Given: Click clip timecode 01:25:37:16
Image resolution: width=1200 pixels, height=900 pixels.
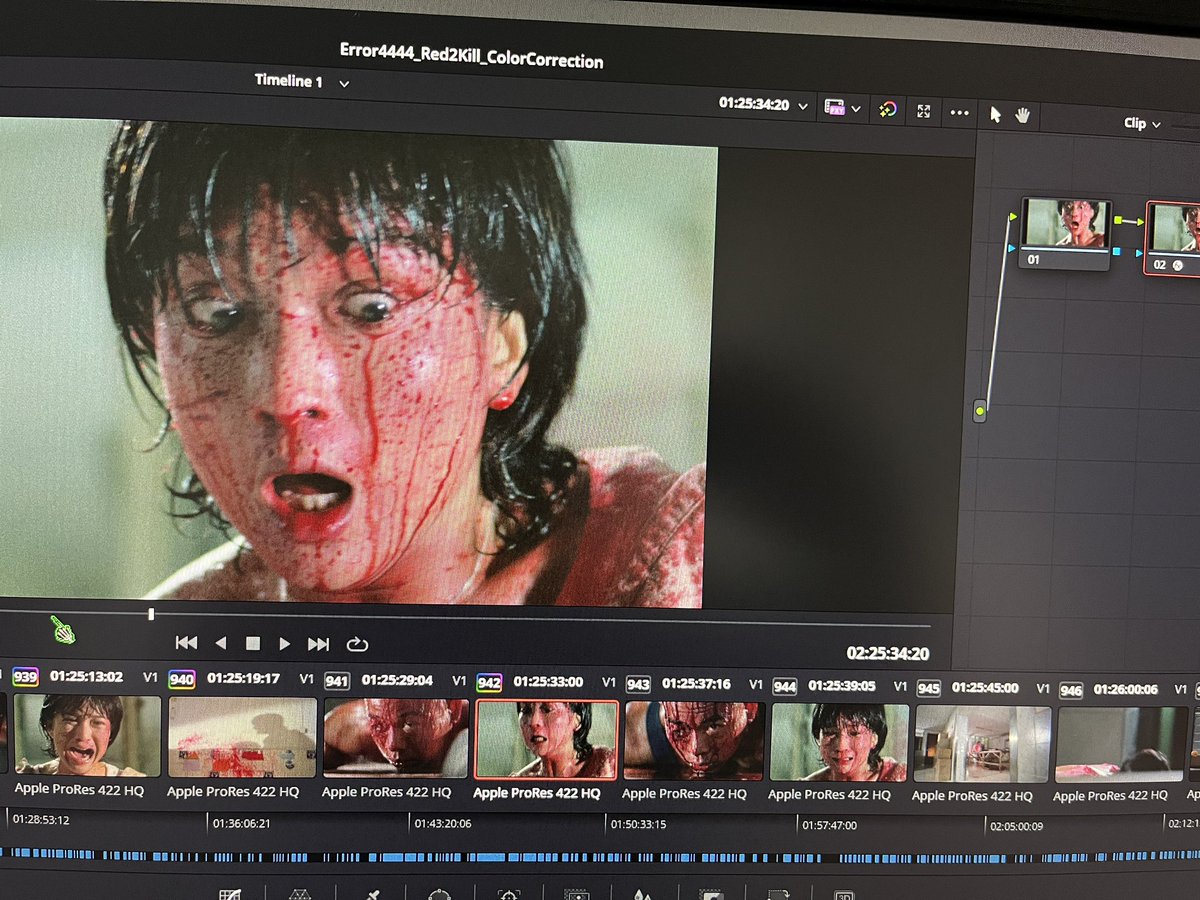Looking at the screenshot, I should pyautogui.click(x=696, y=684).
